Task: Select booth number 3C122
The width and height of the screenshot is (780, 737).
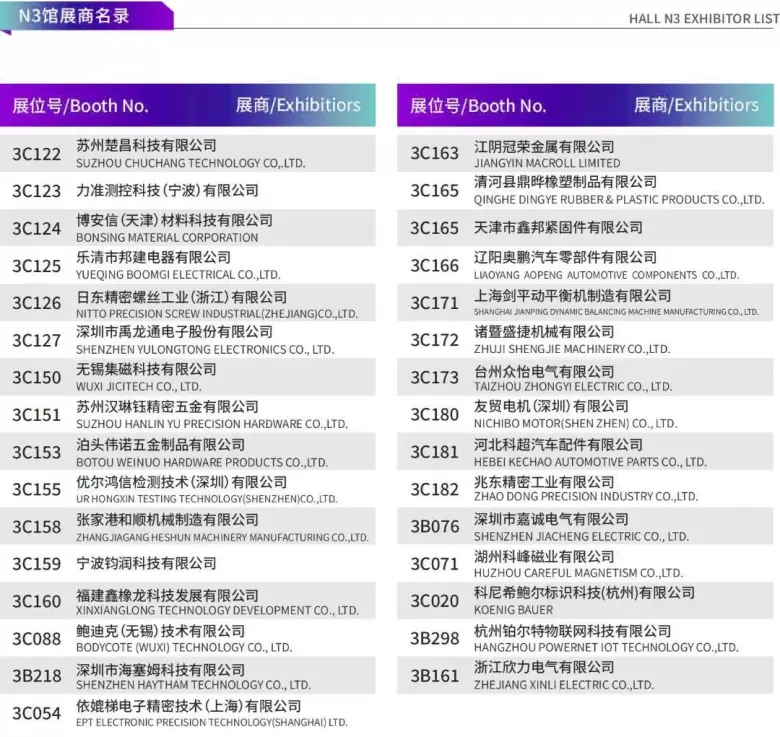Action: click(36, 154)
